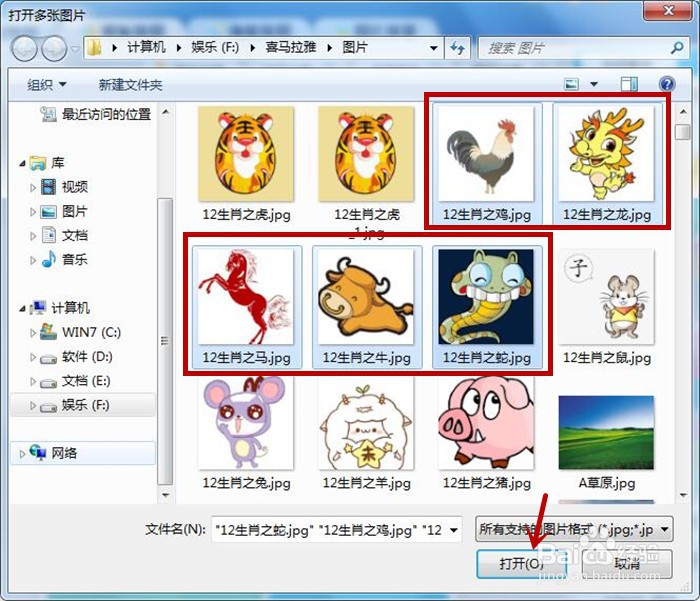
Task: Open help with the blue question icon
Action: (x=667, y=84)
